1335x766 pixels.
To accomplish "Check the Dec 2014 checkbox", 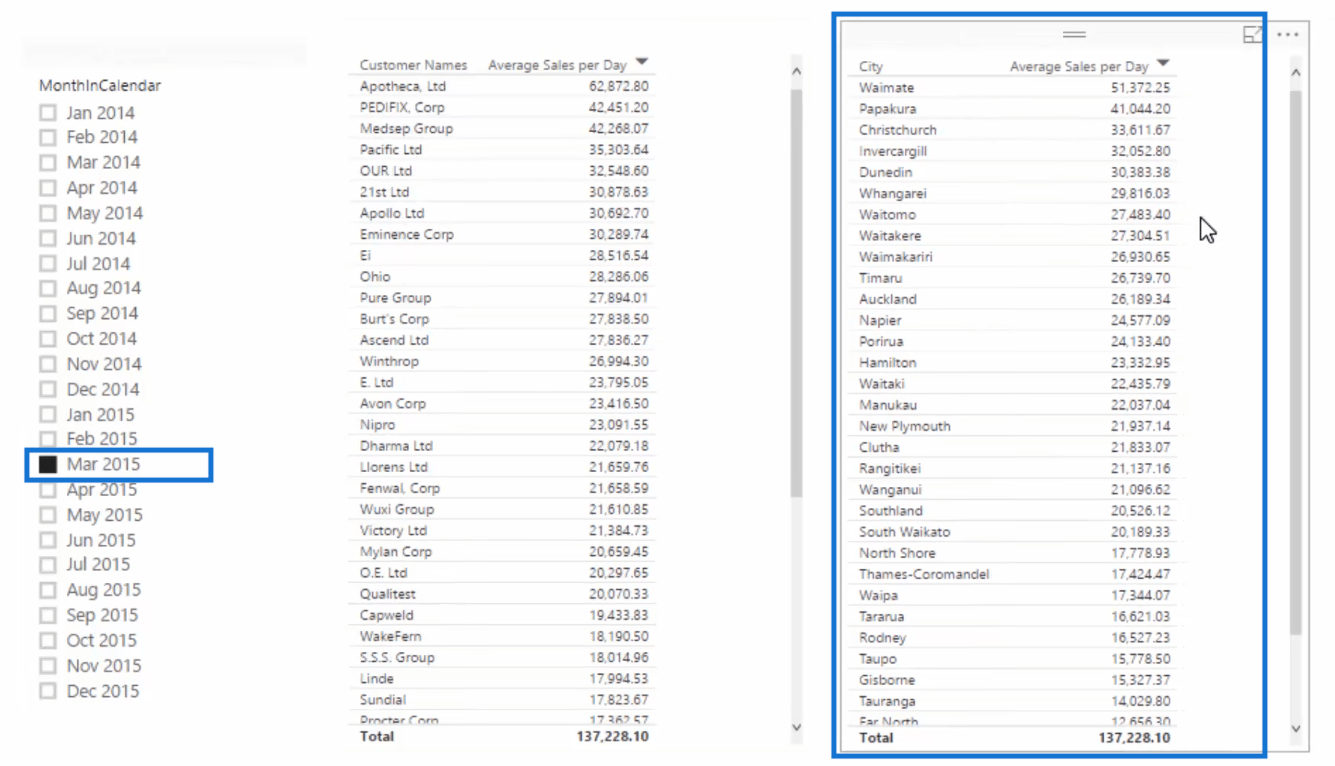I will coord(48,389).
